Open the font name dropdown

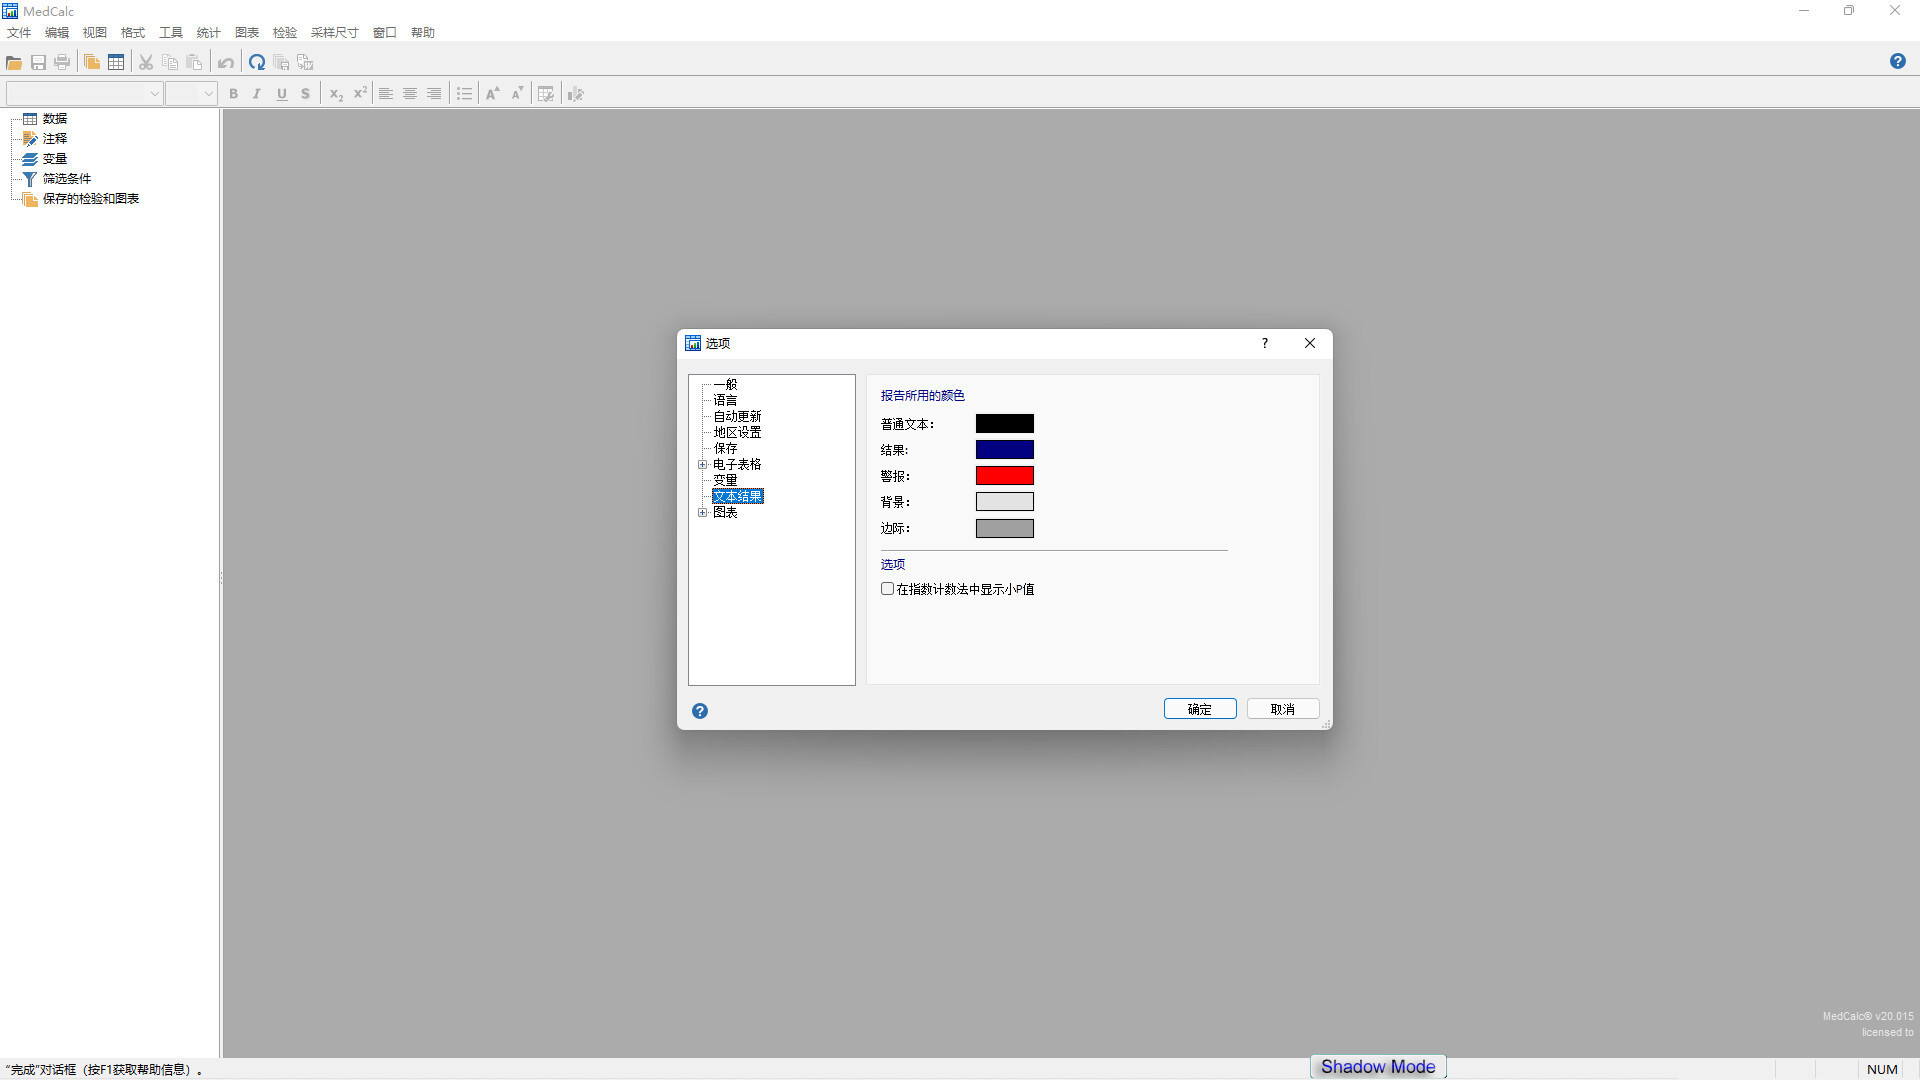tap(154, 93)
